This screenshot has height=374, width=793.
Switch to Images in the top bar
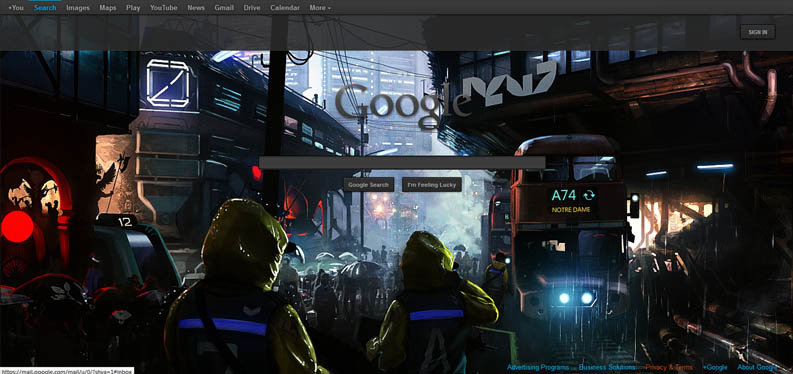click(x=78, y=8)
